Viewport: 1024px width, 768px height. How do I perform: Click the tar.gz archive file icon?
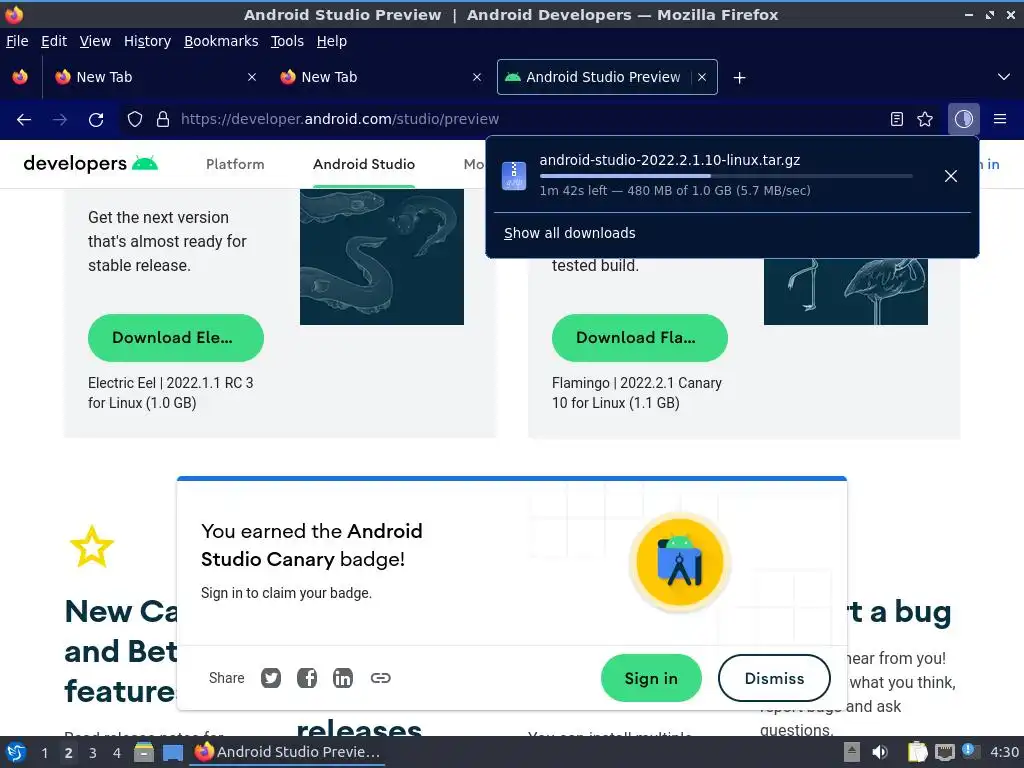[x=514, y=176]
